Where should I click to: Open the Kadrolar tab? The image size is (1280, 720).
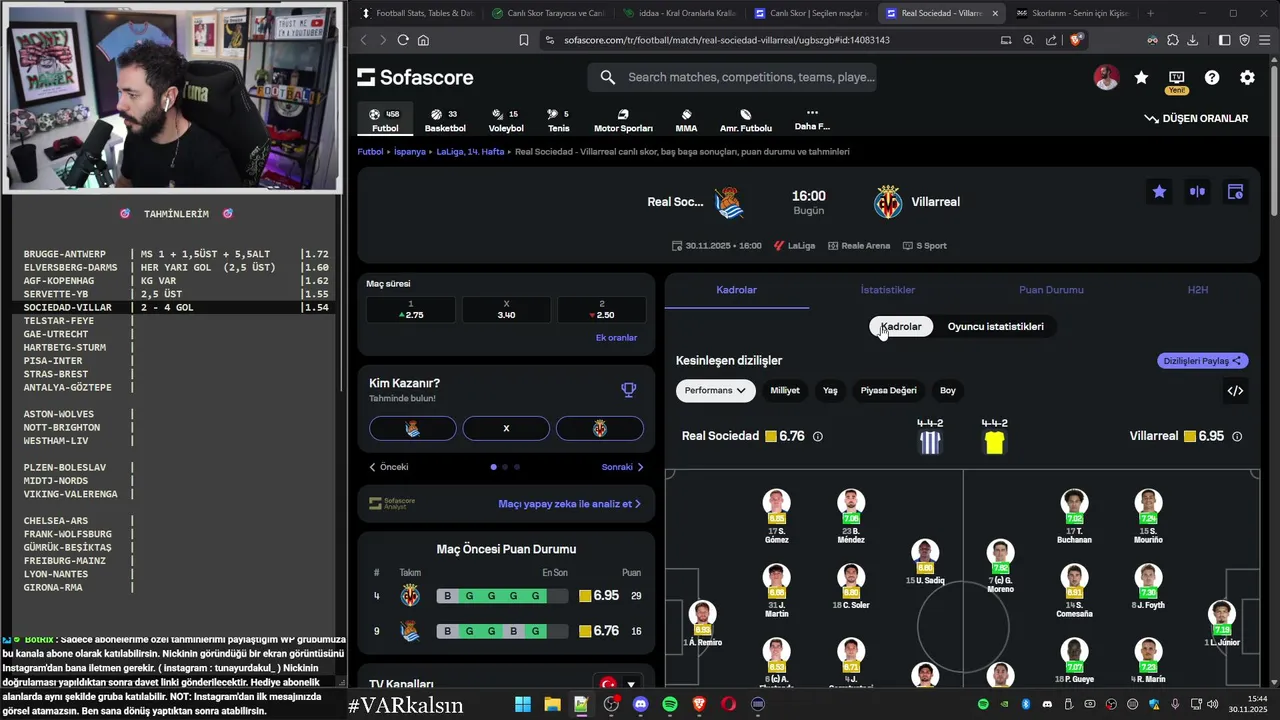[737, 290]
